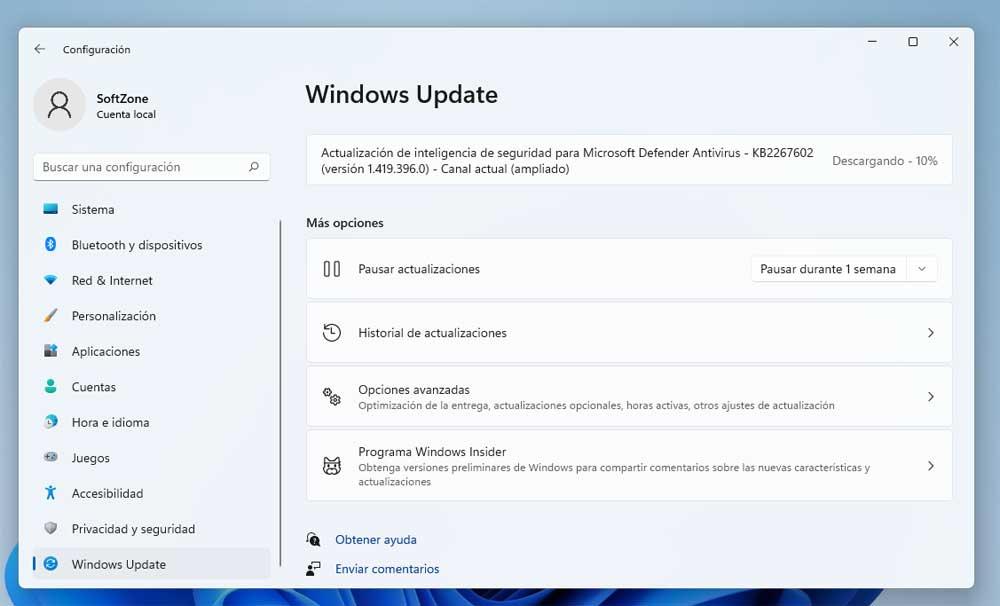Click the SoftZone account name
Screen dimensions: 1000x606
tap(122, 98)
